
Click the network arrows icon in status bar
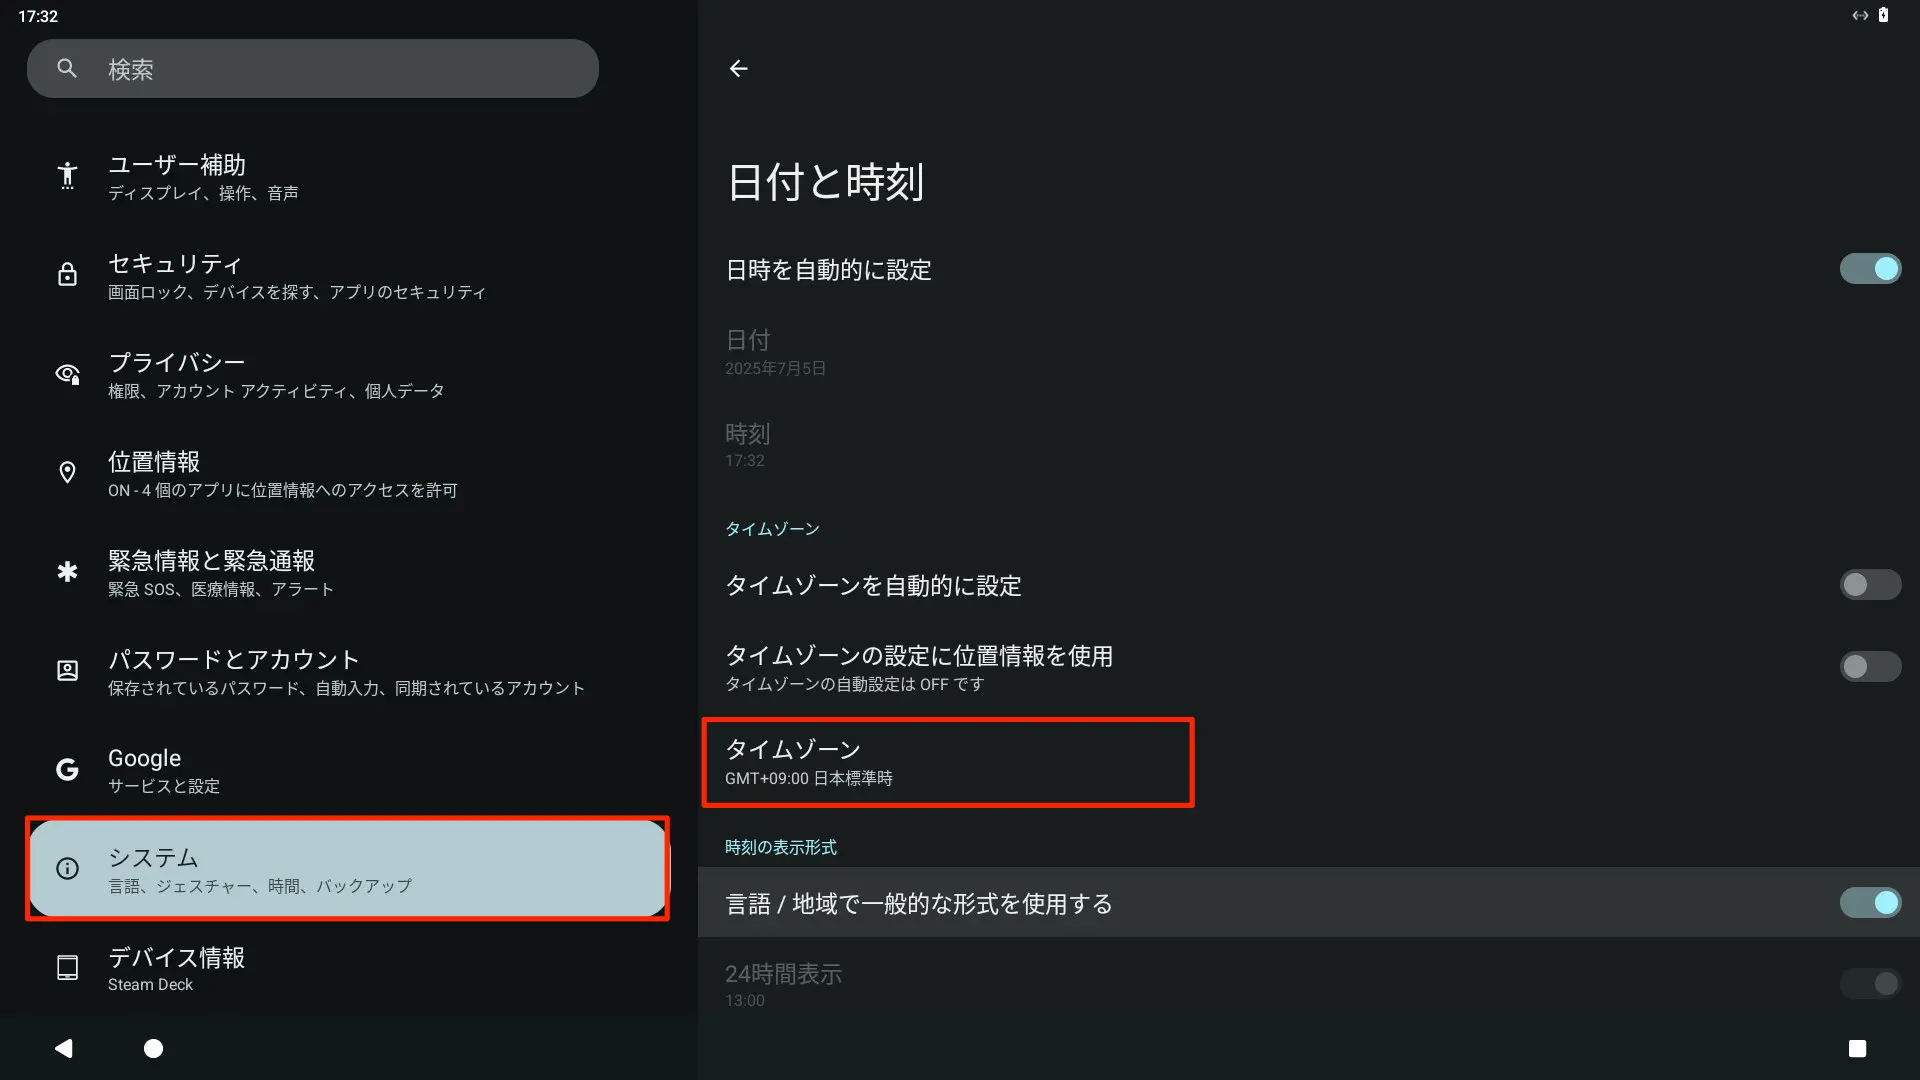tap(1860, 15)
